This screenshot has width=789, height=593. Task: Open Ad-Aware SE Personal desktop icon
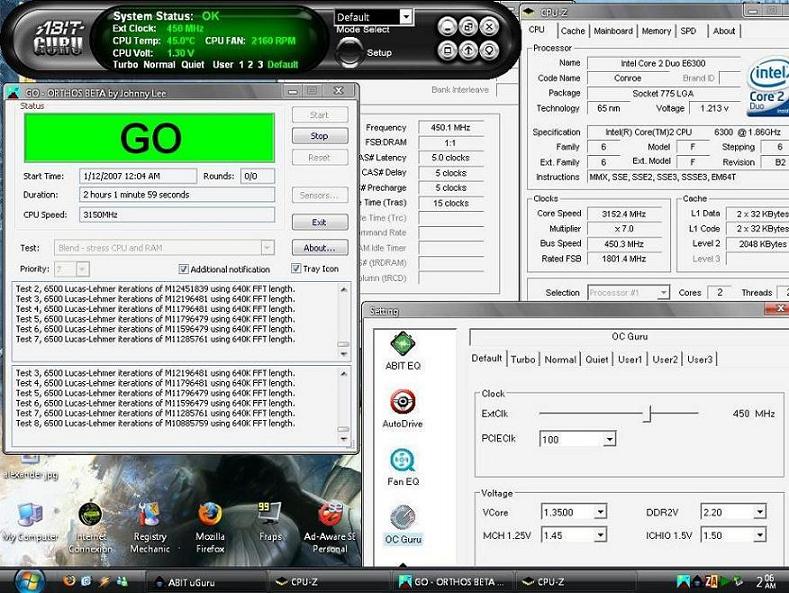click(330, 528)
